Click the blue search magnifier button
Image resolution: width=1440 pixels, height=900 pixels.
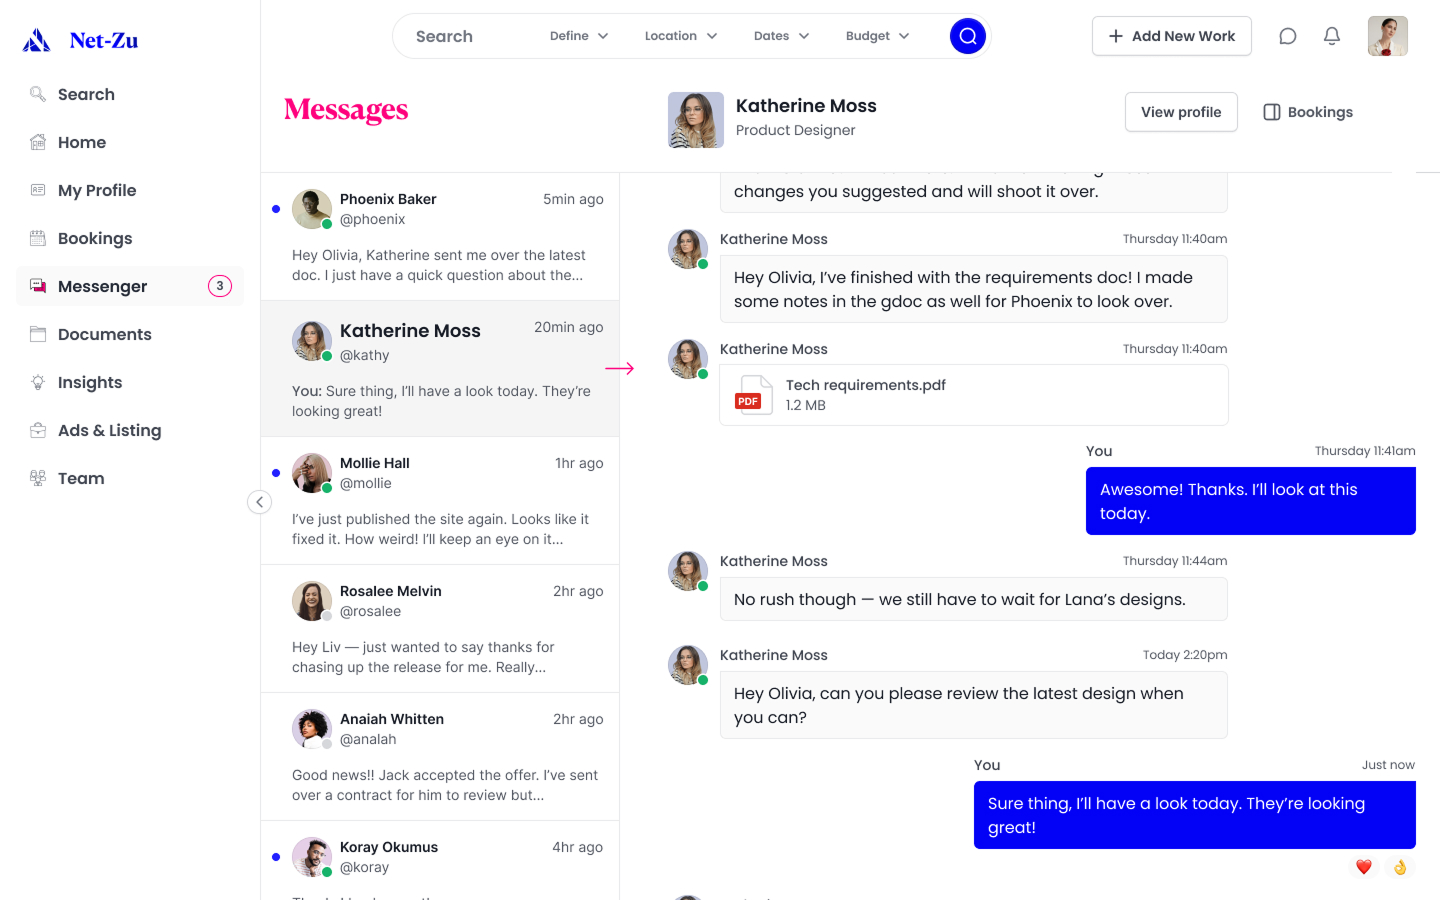967,36
